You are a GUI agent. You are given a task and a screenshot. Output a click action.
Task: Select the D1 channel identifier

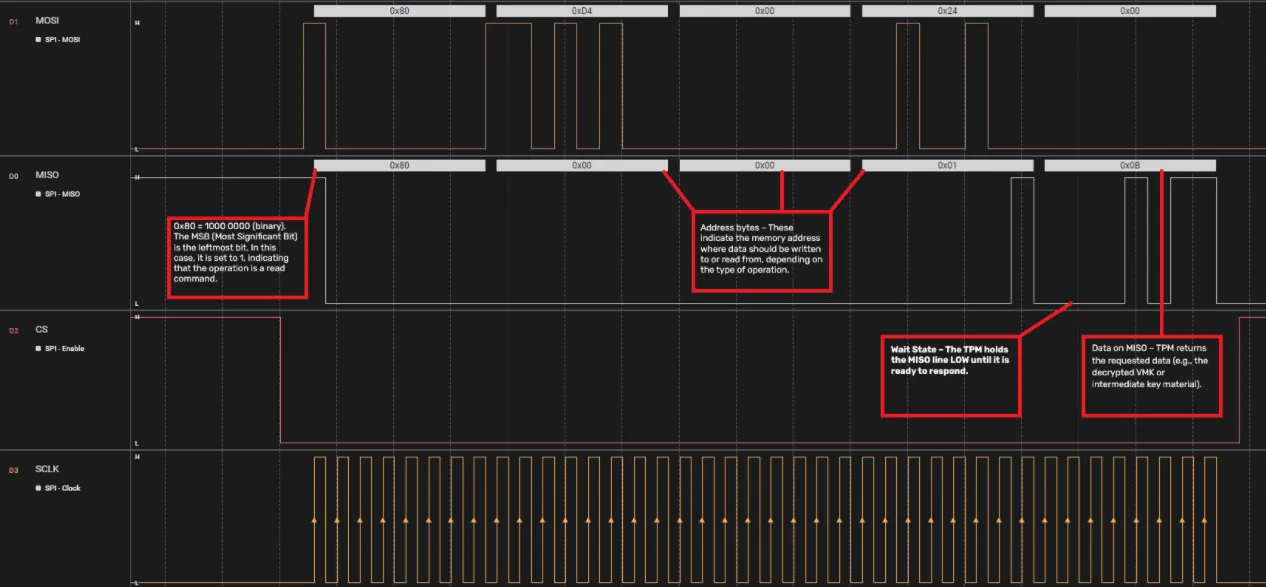[x=12, y=21]
